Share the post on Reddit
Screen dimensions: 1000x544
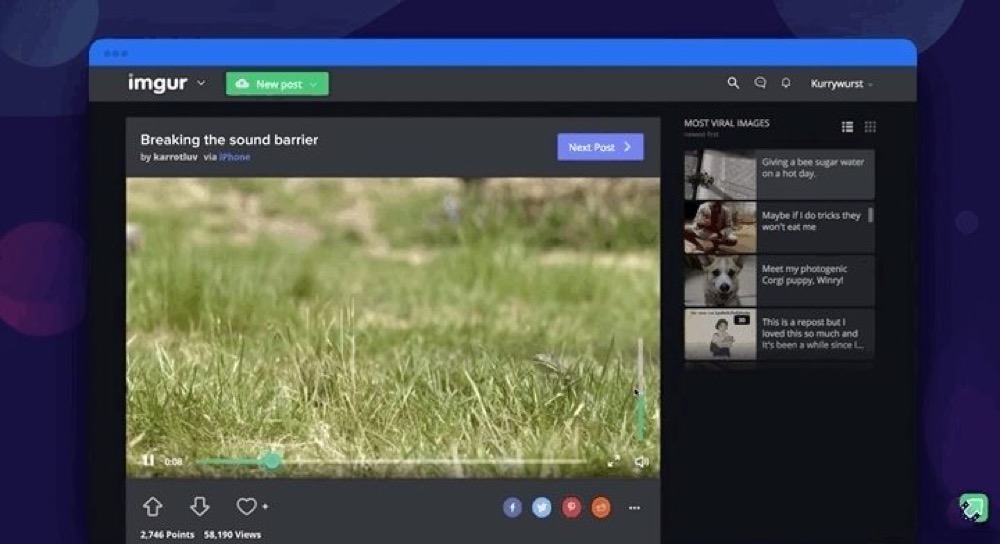point(600,508)
